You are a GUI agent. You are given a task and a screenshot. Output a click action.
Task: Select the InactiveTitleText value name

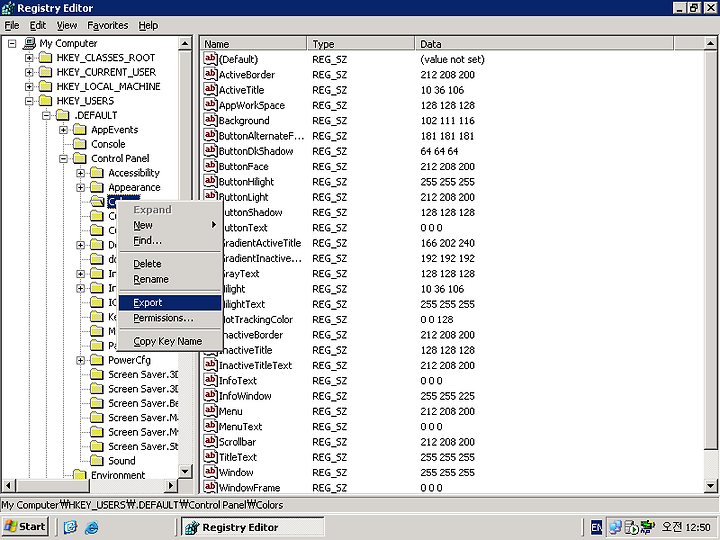pyautogui.click(x=255, y=366)
